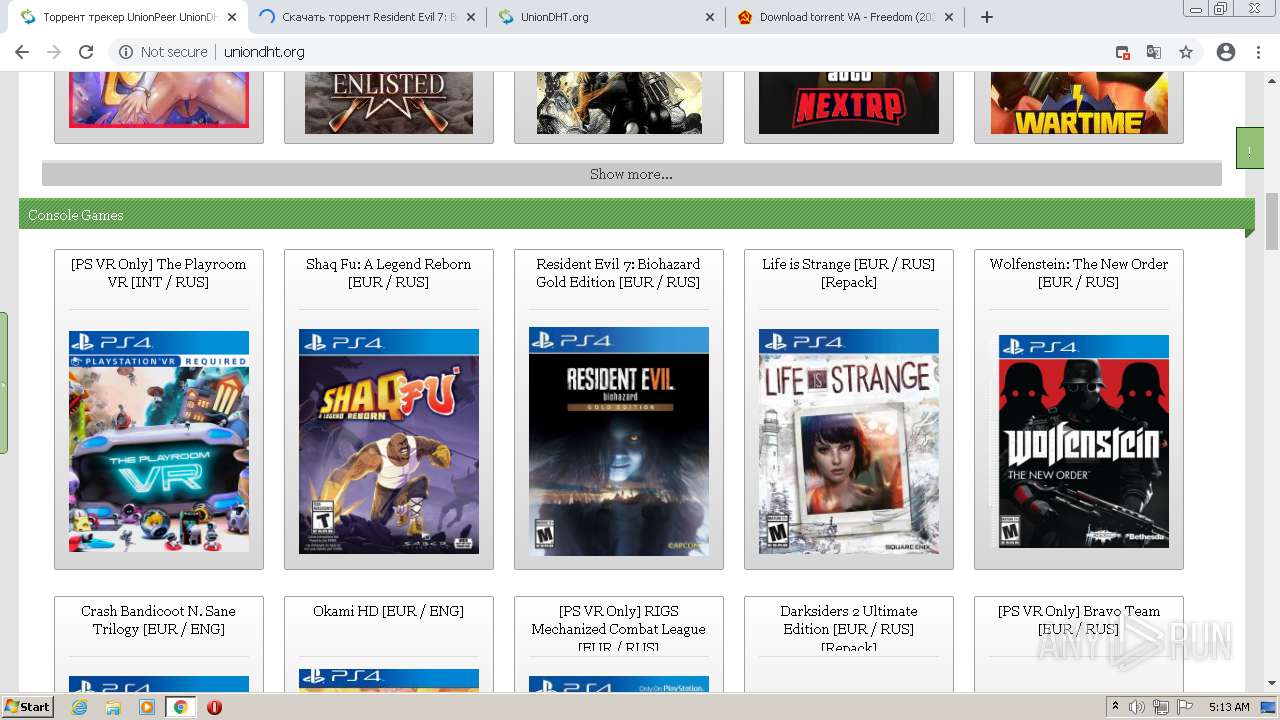Open the blocked popups icon in address bar
This screenshot has width=1280, height=720.
click(1123, 52)
